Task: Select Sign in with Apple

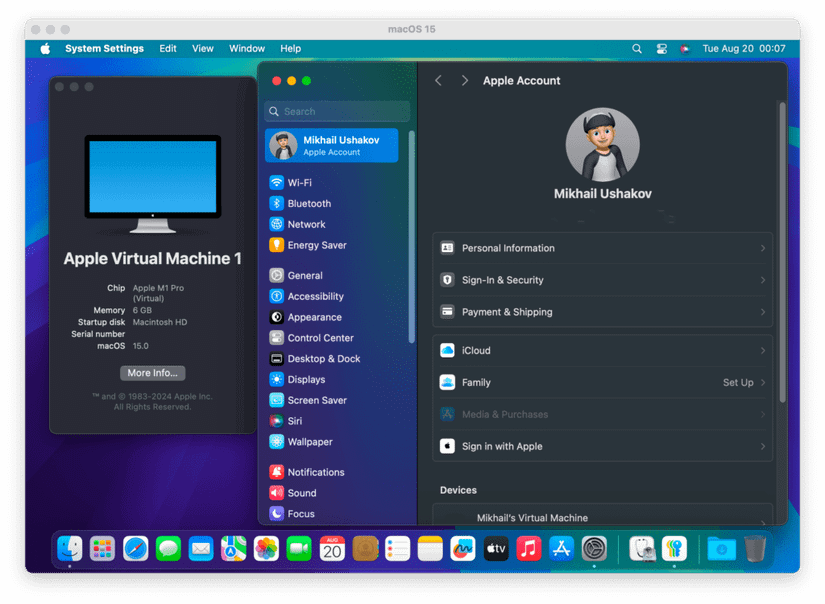Action: pos(602,446)
